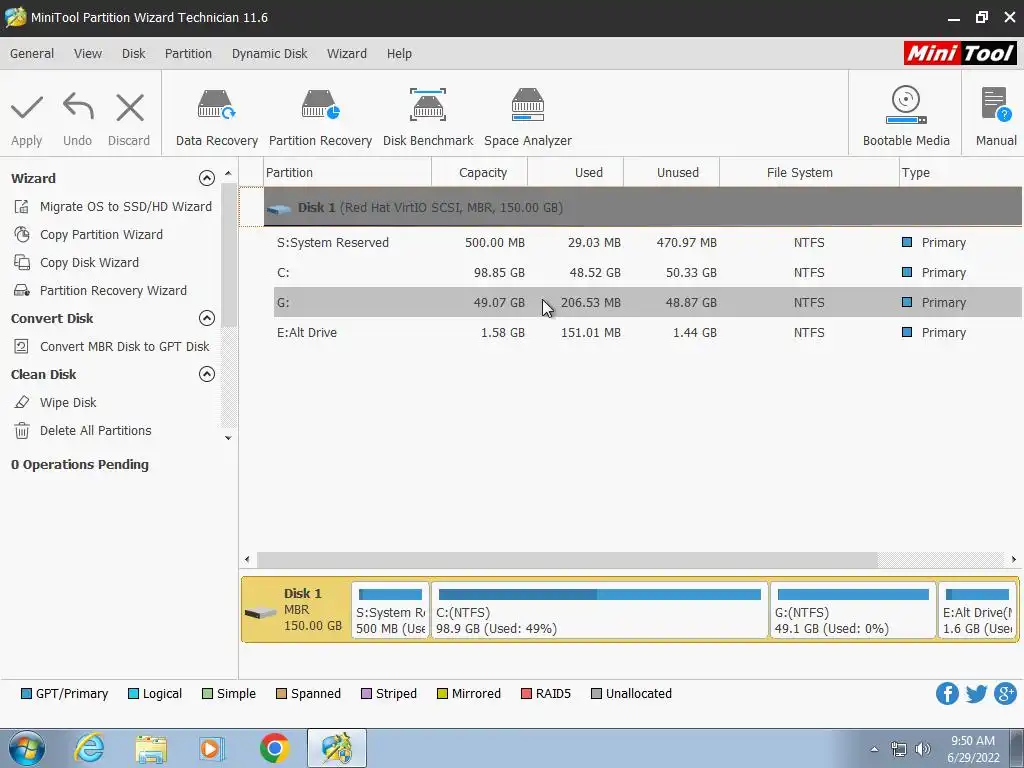Click Copy Disk Wizard icon
Screen dimensions: 1024x768
click(22, 263)
